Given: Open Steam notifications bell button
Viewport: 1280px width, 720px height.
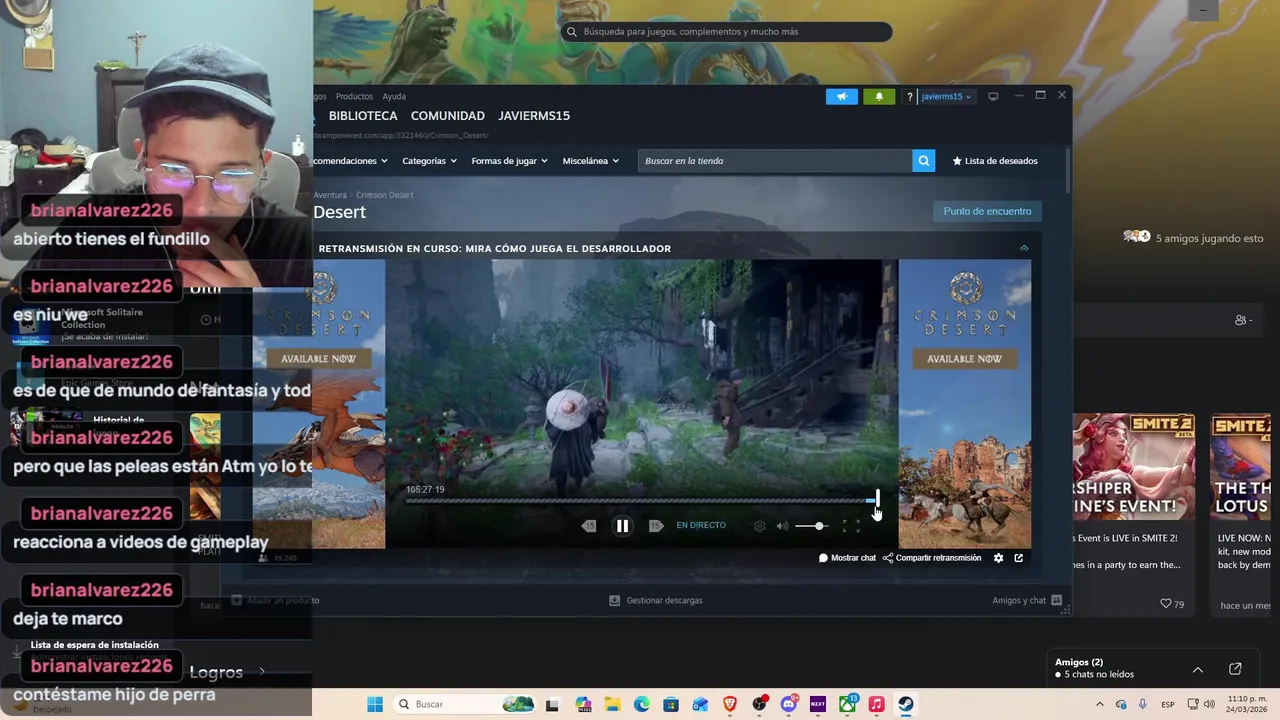Looking at the screenshot, I should [879, 97].
